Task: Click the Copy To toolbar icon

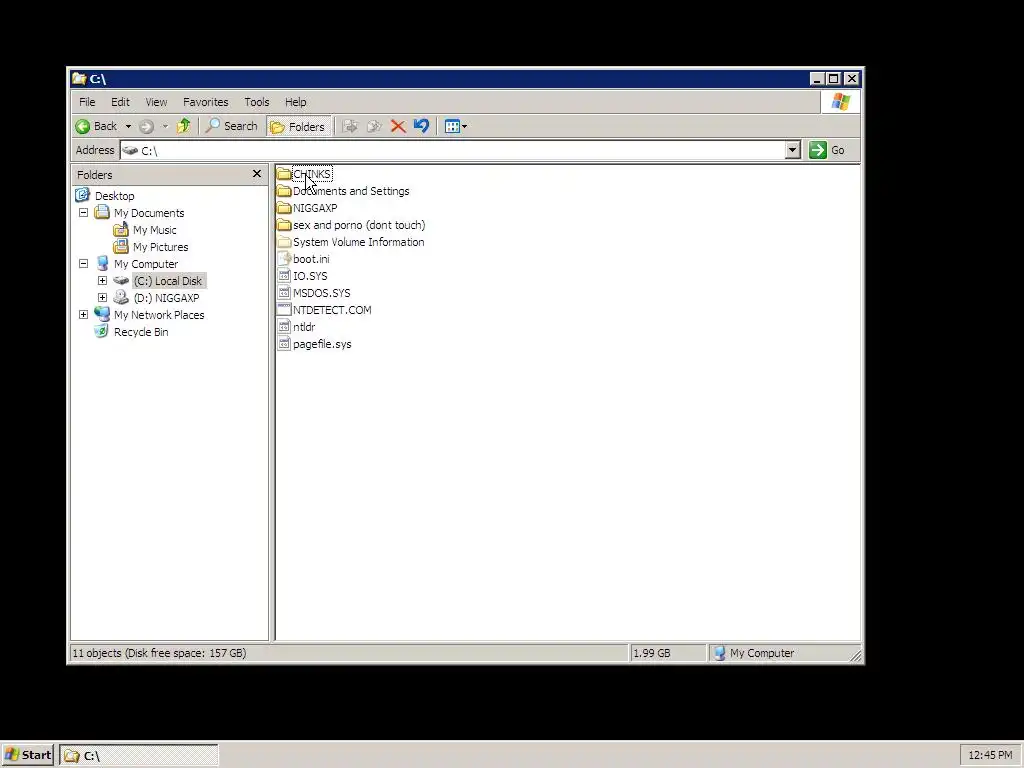Action: click(374, 126)
